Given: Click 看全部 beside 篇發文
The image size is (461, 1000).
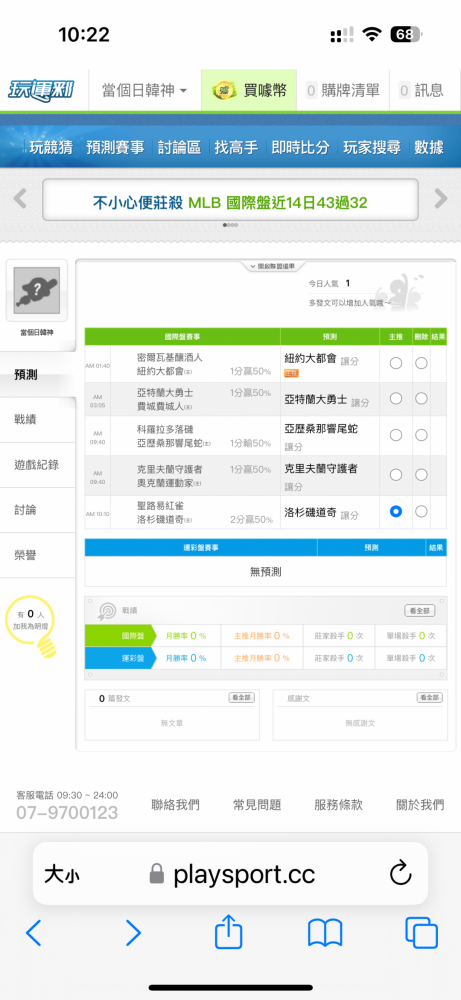Looking at the screenshot, I should tap(242, 698).
